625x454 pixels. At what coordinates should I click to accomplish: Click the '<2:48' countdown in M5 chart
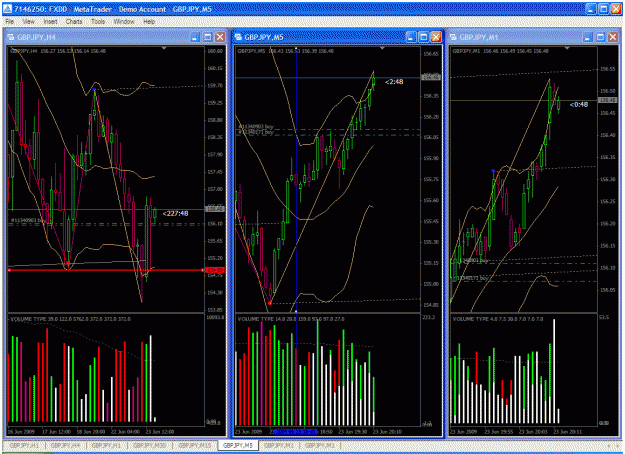394,82
